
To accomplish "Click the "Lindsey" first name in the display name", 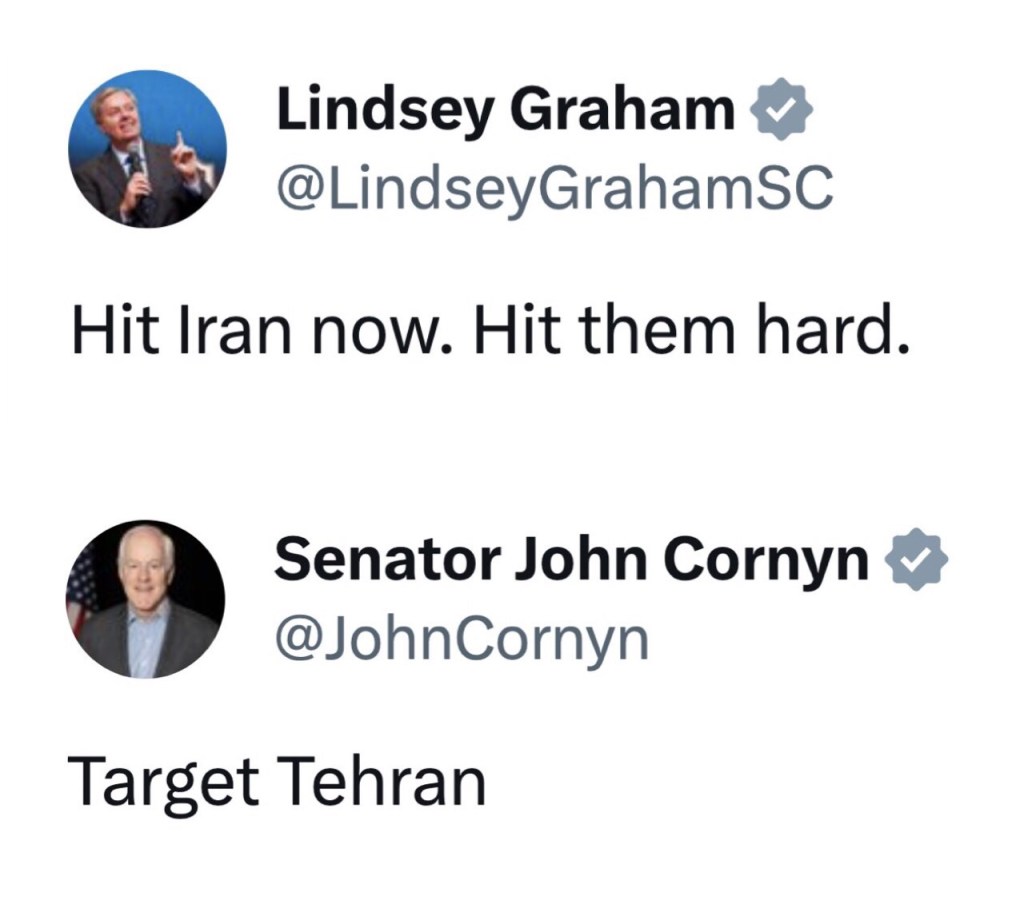I will point(385,110).
